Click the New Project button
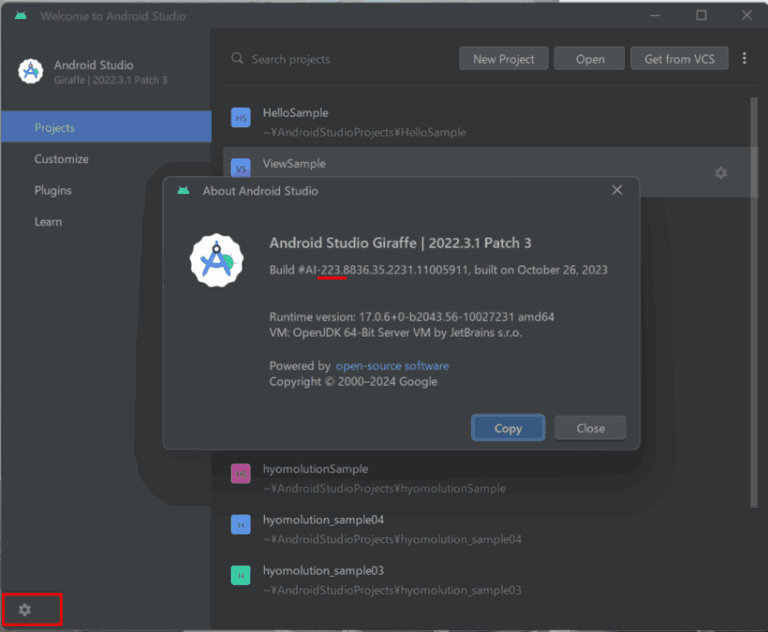768x632 pixels. [x=504, y=59]
